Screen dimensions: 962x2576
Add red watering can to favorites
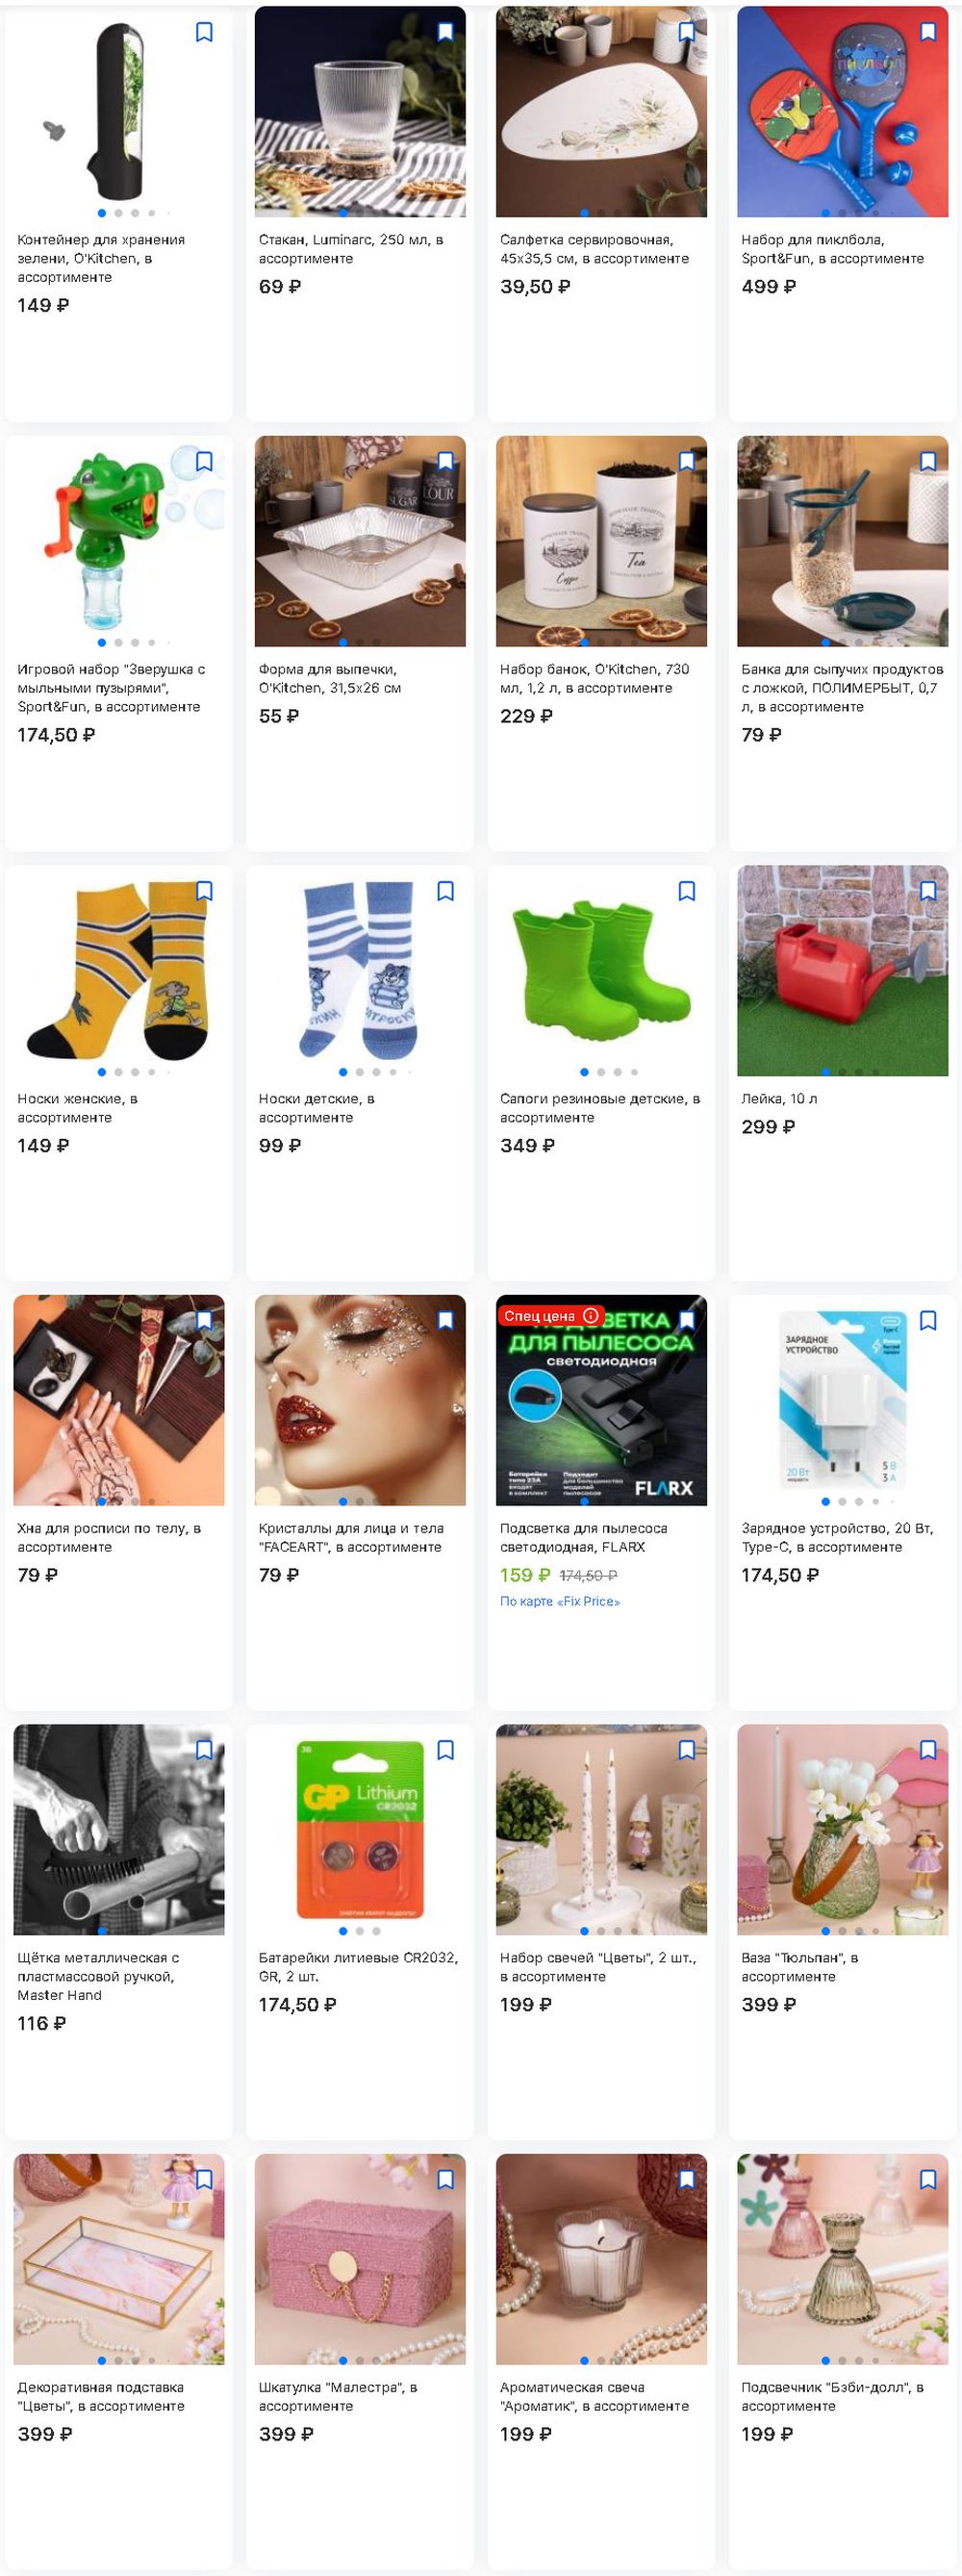[x=928, y=891]
